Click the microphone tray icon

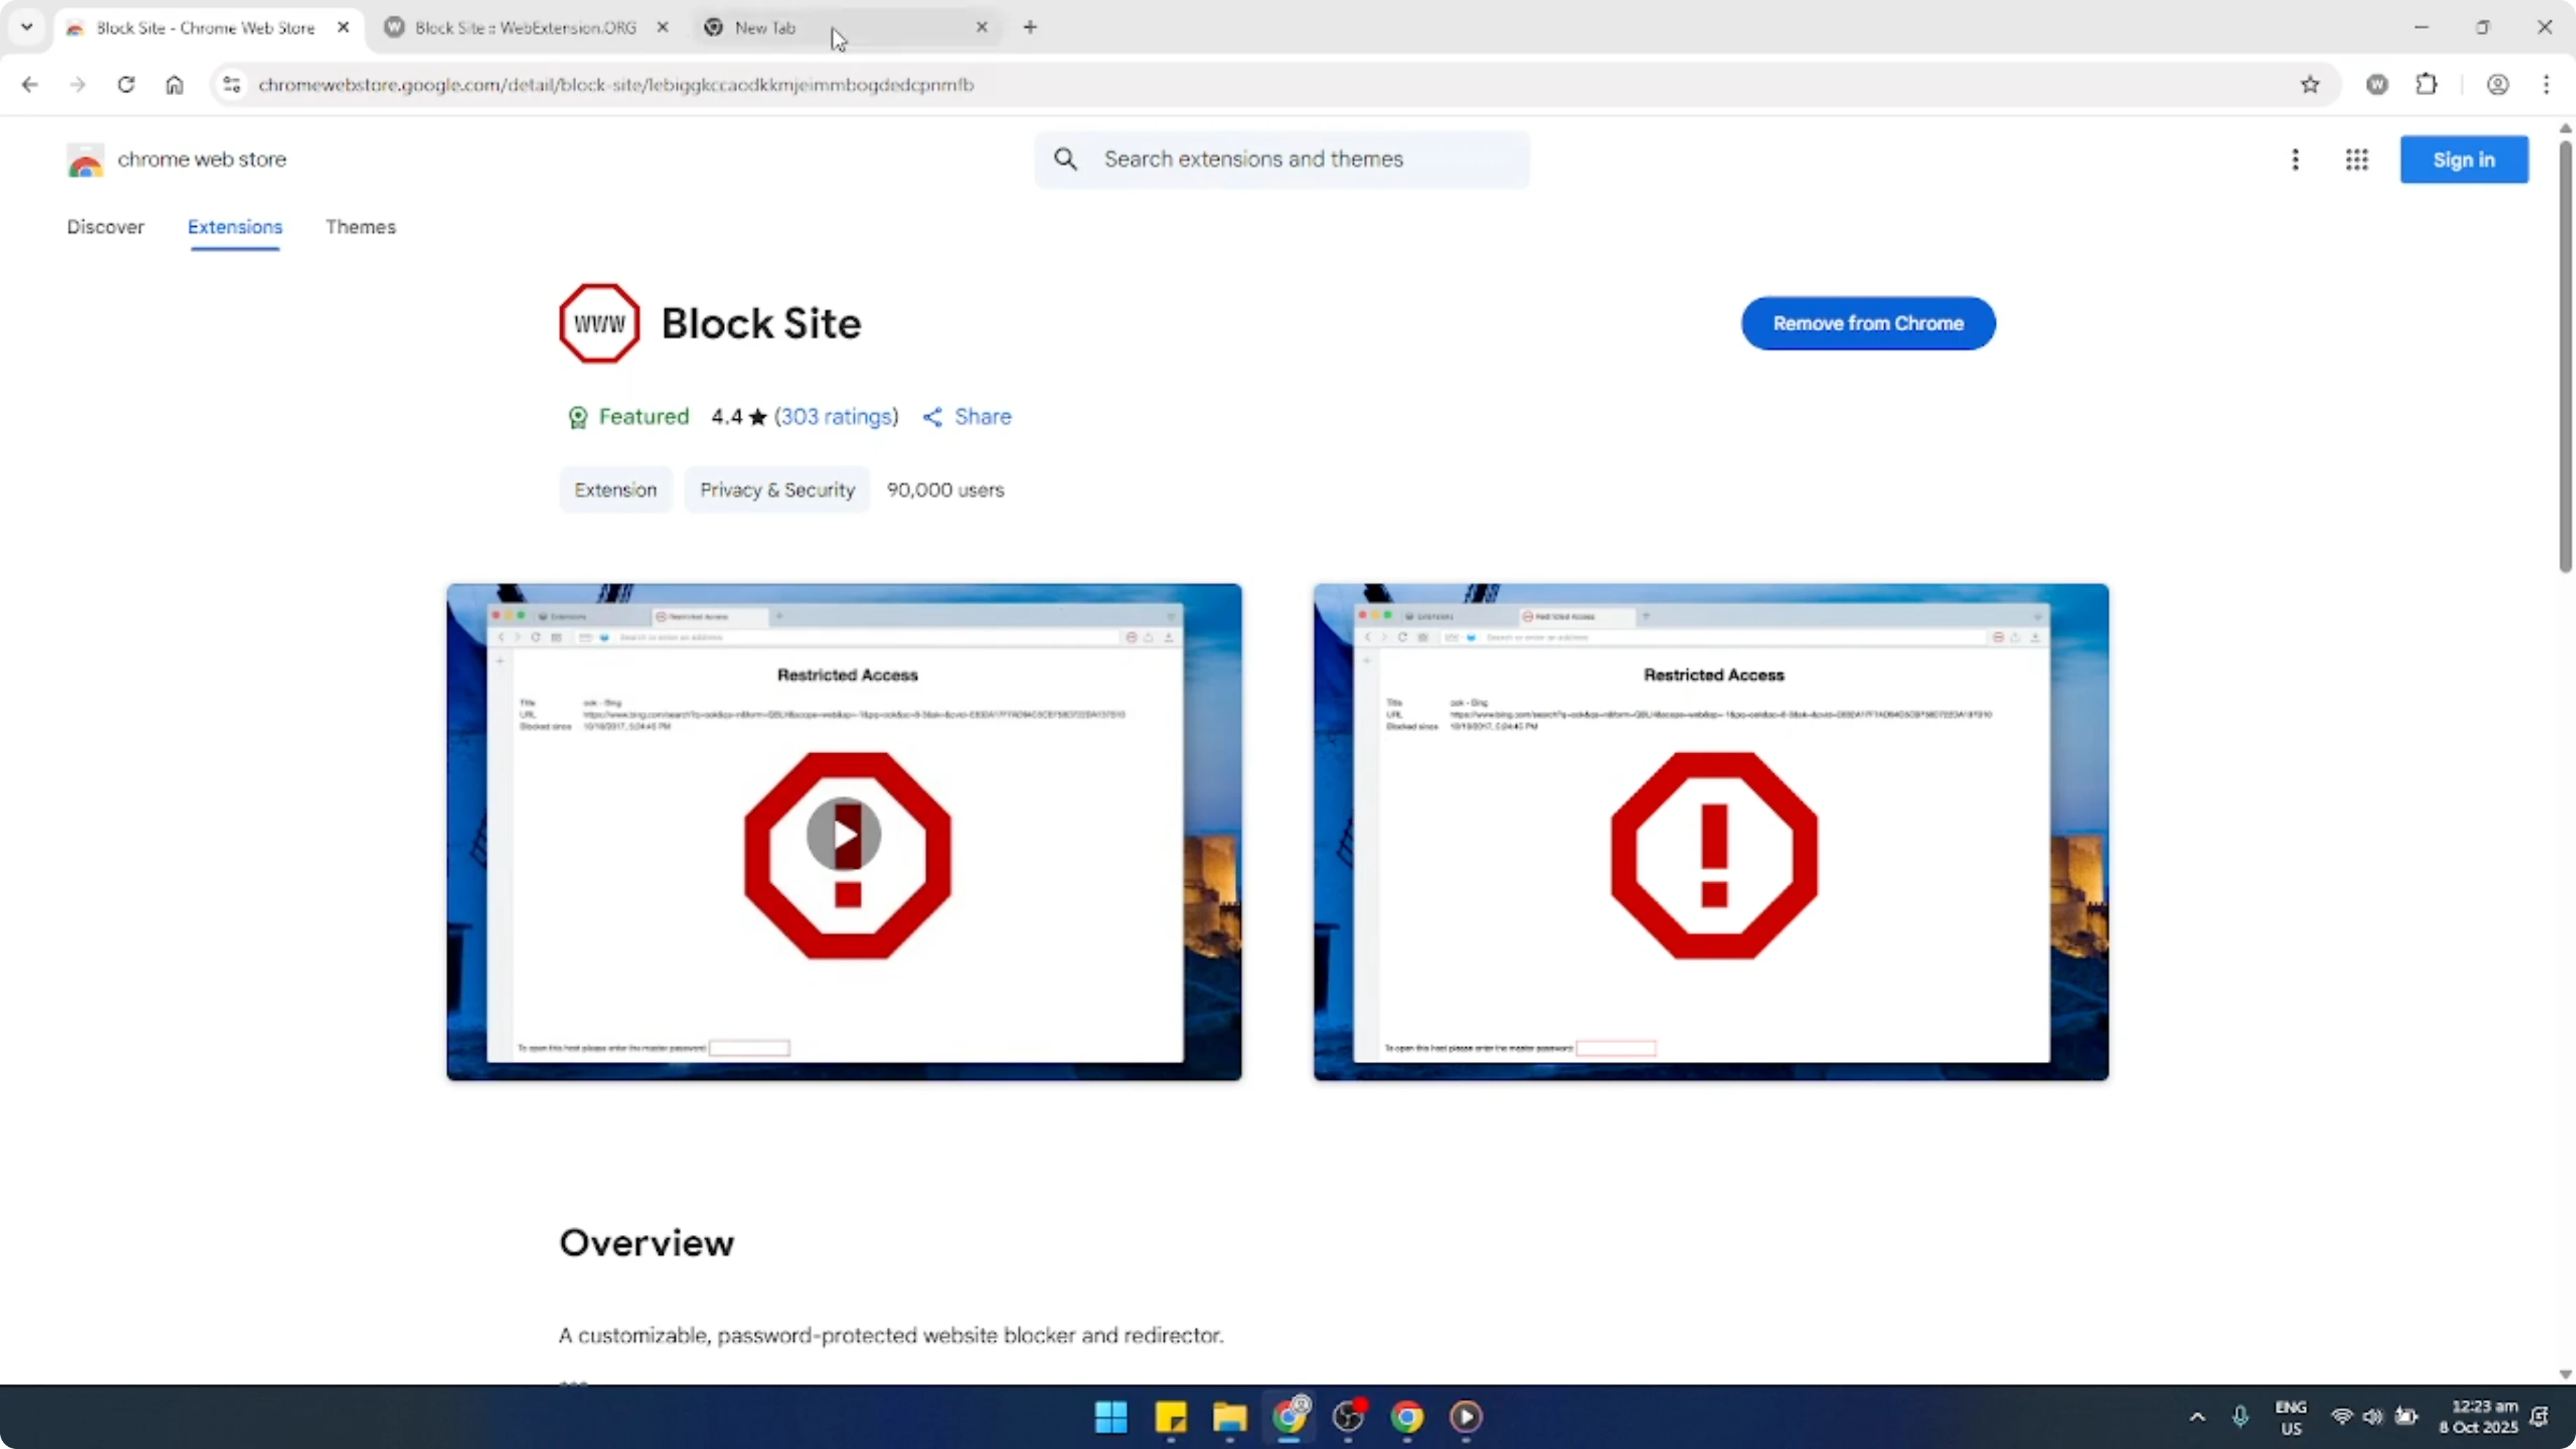2240,1417
